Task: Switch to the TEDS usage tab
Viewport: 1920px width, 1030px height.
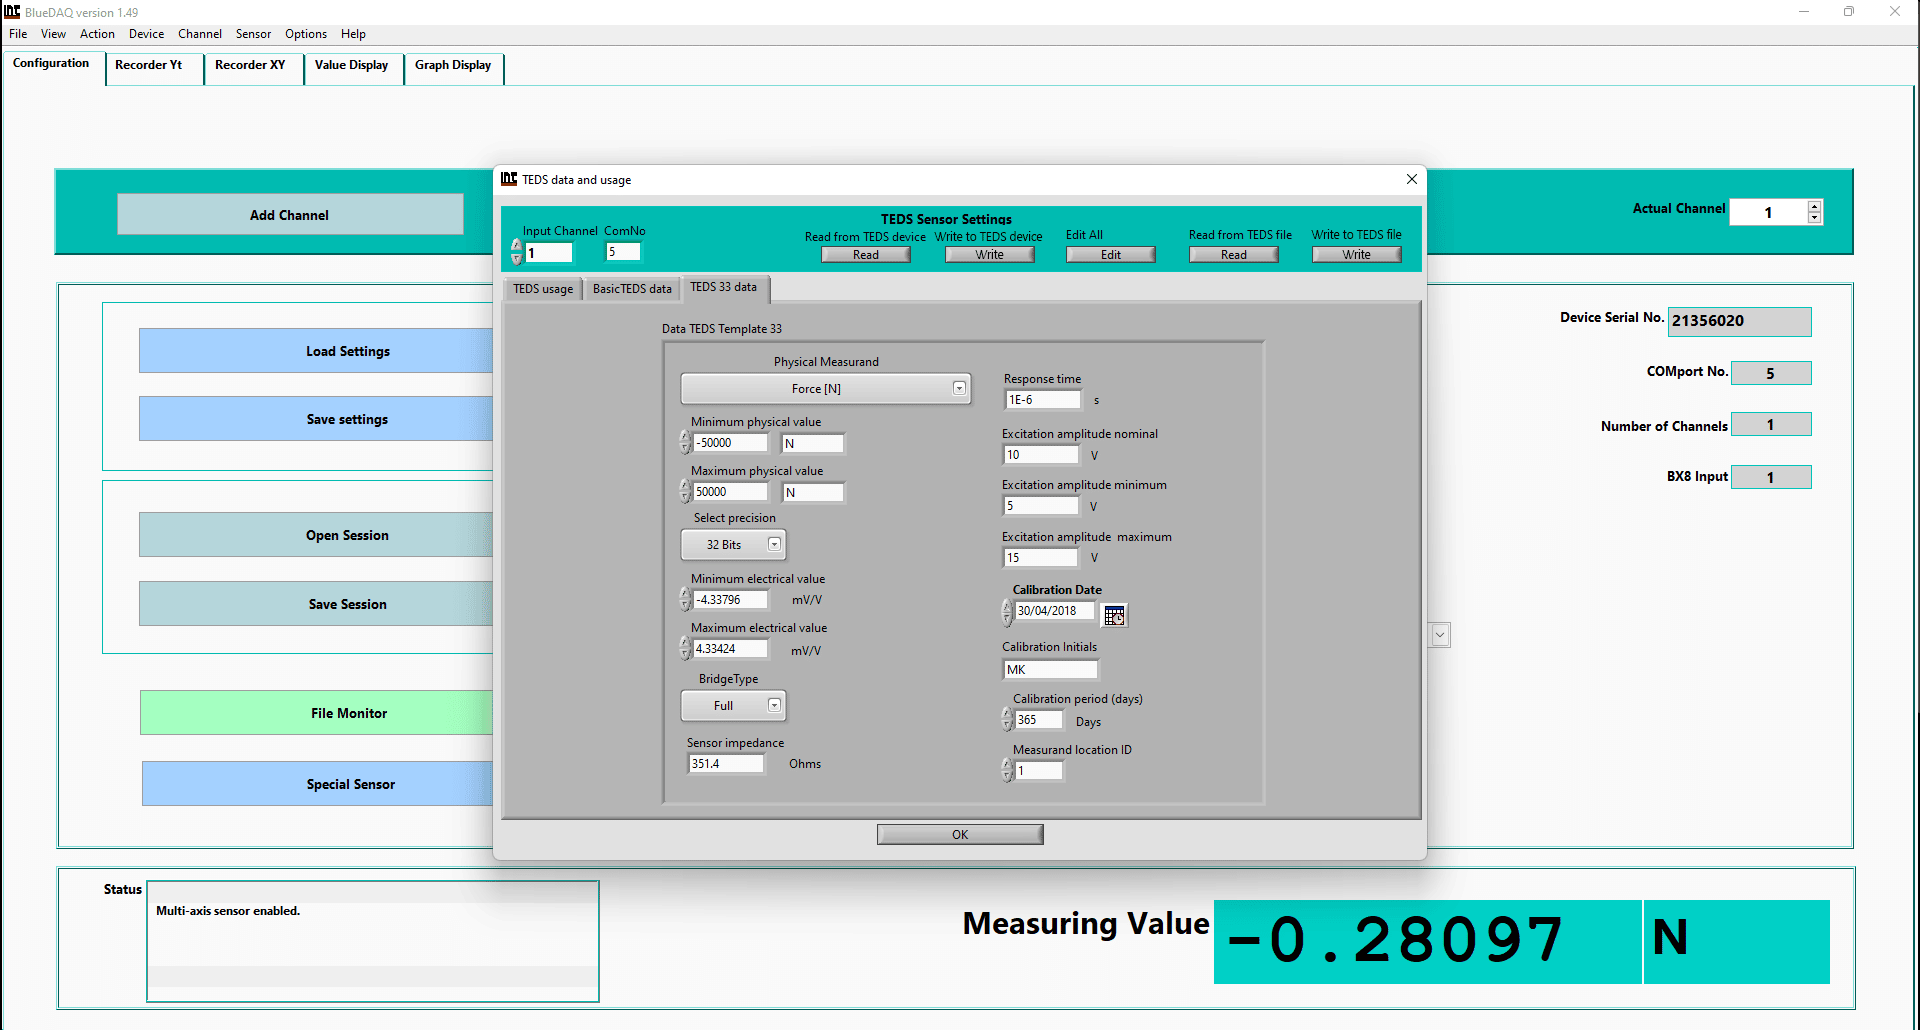Action: [543, 289]
